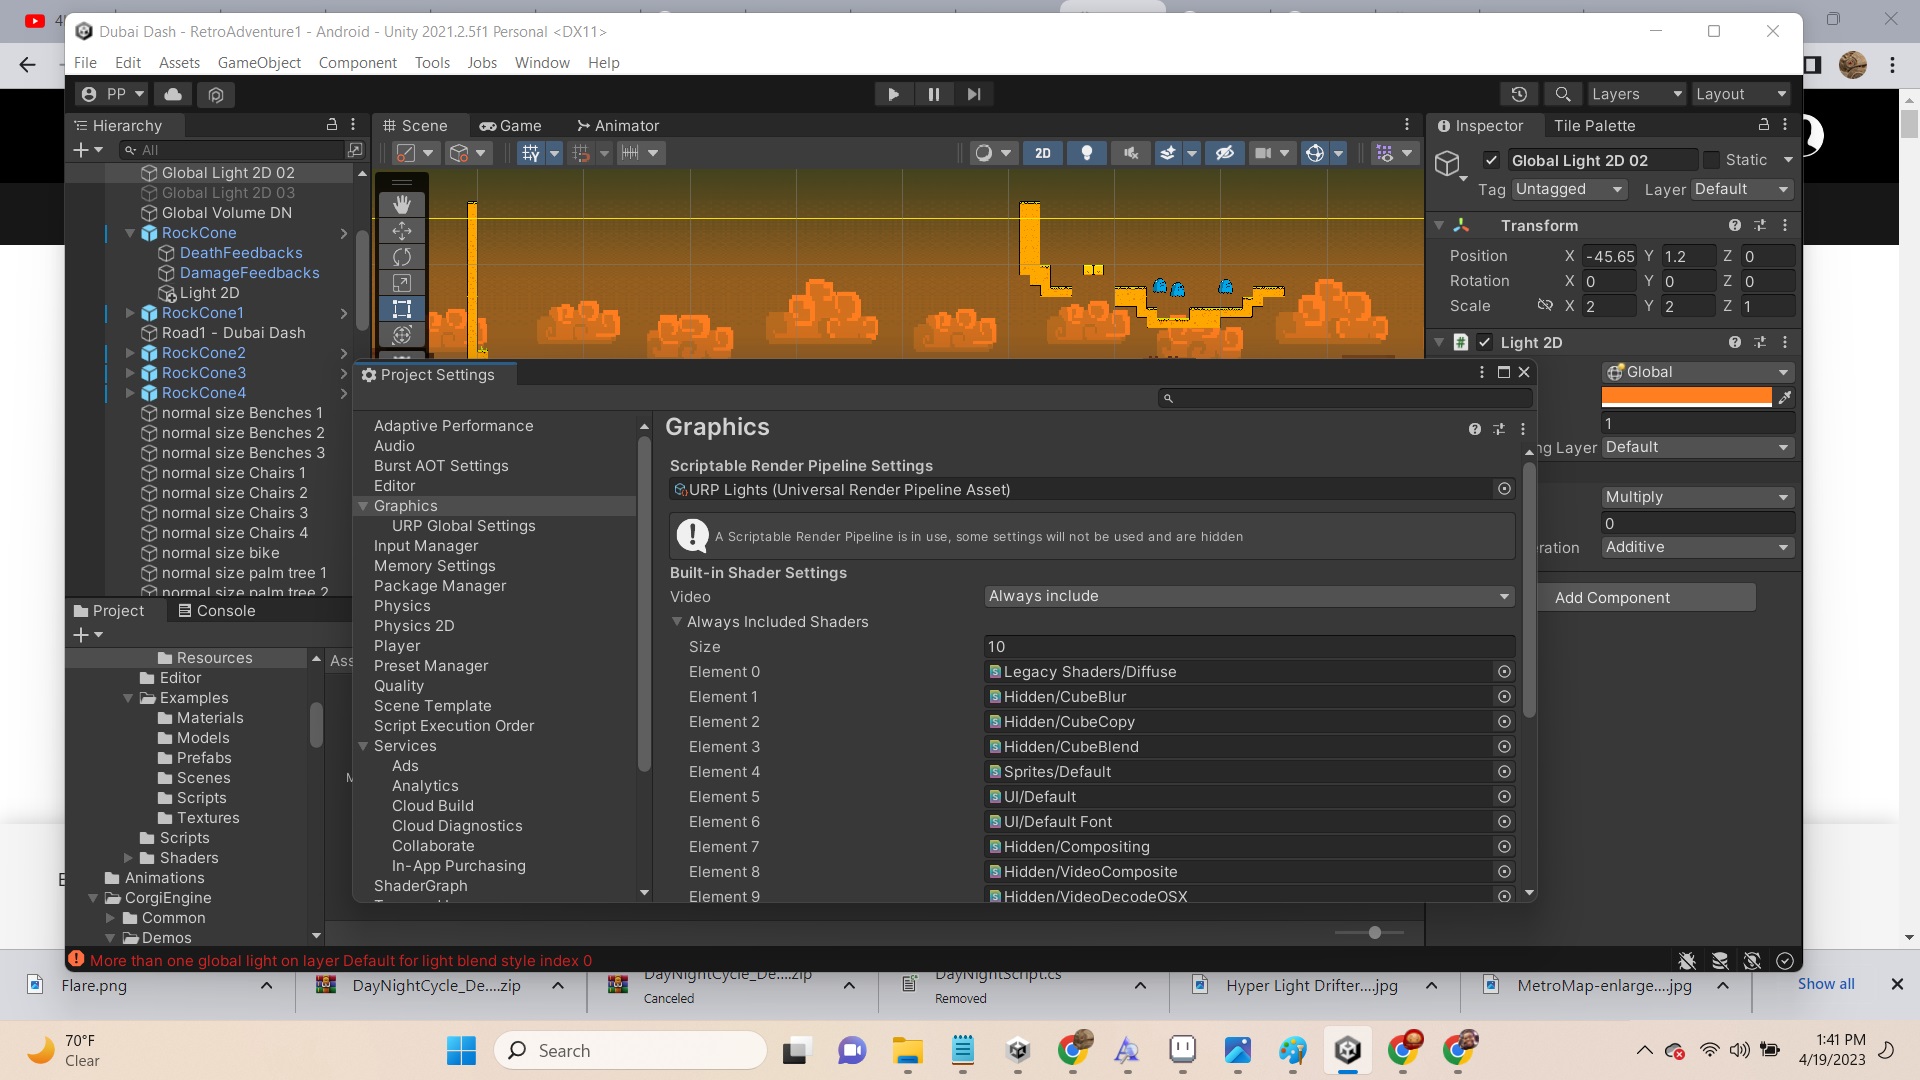Open the Transform component settings preset icon
The height and width of the screenshot is (1080, 1920).
pos(1760,226)
